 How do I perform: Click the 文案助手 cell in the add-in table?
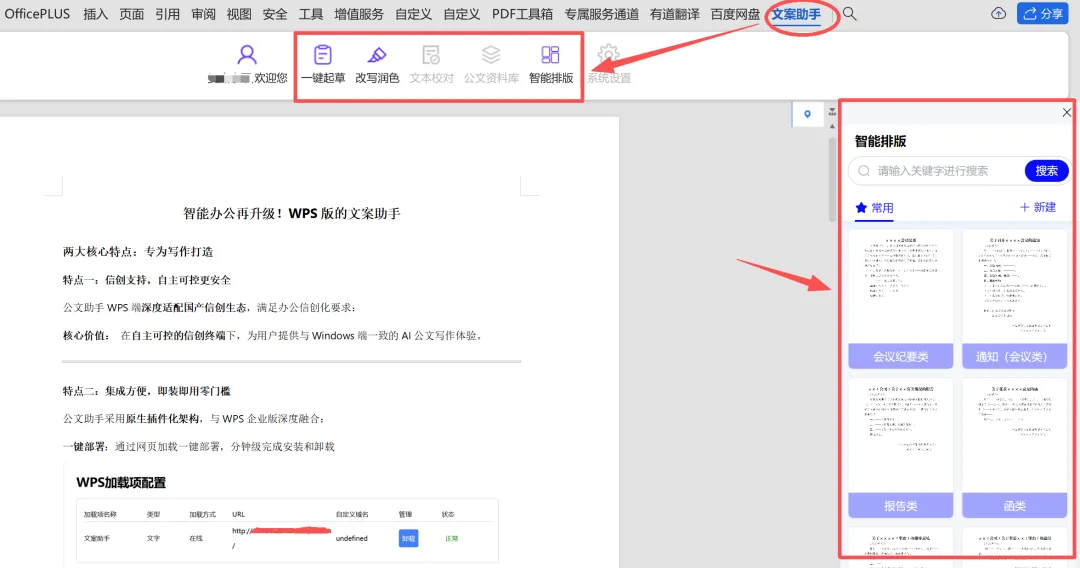[x=96, y=538]
